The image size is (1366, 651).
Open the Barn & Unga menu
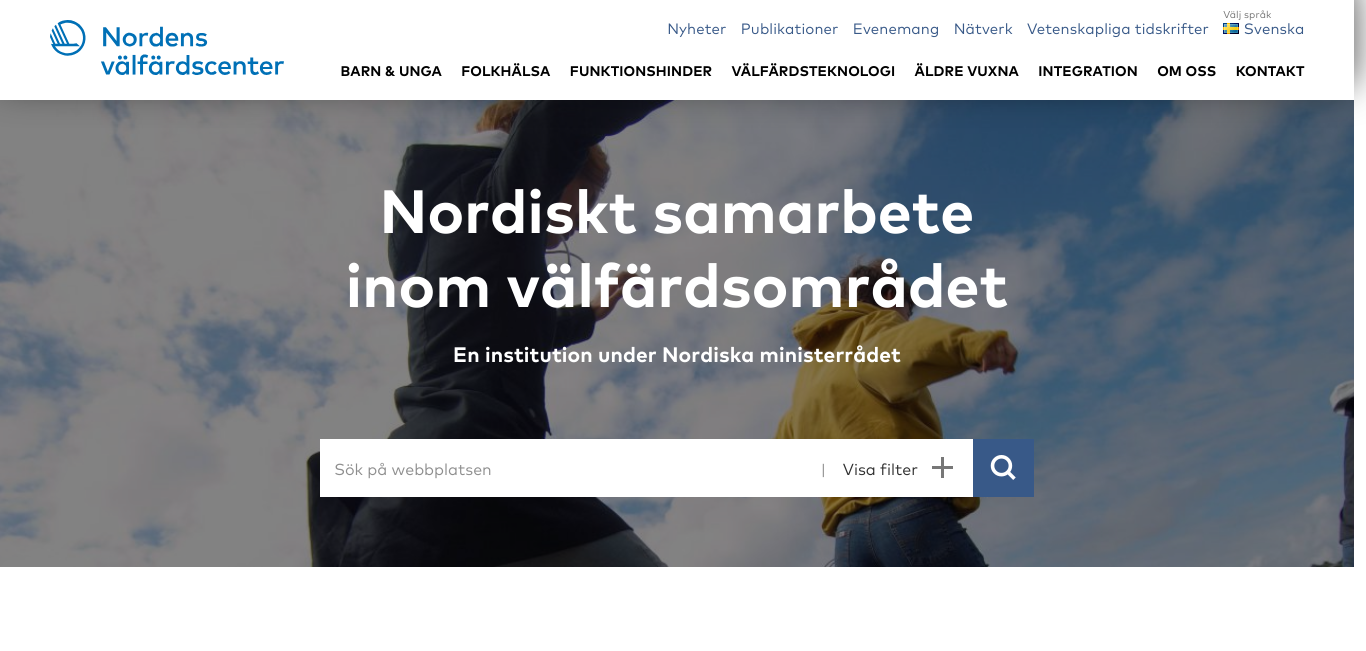tap(391, 71)
